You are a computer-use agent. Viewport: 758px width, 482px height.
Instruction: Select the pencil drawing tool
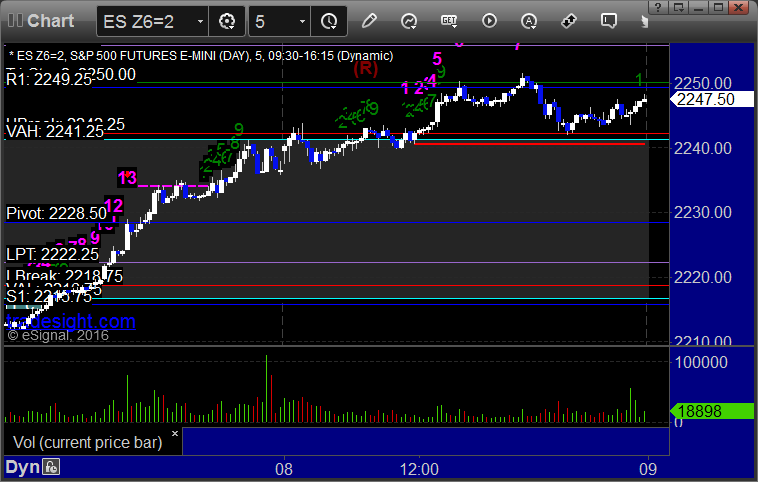tap(369, 21)
